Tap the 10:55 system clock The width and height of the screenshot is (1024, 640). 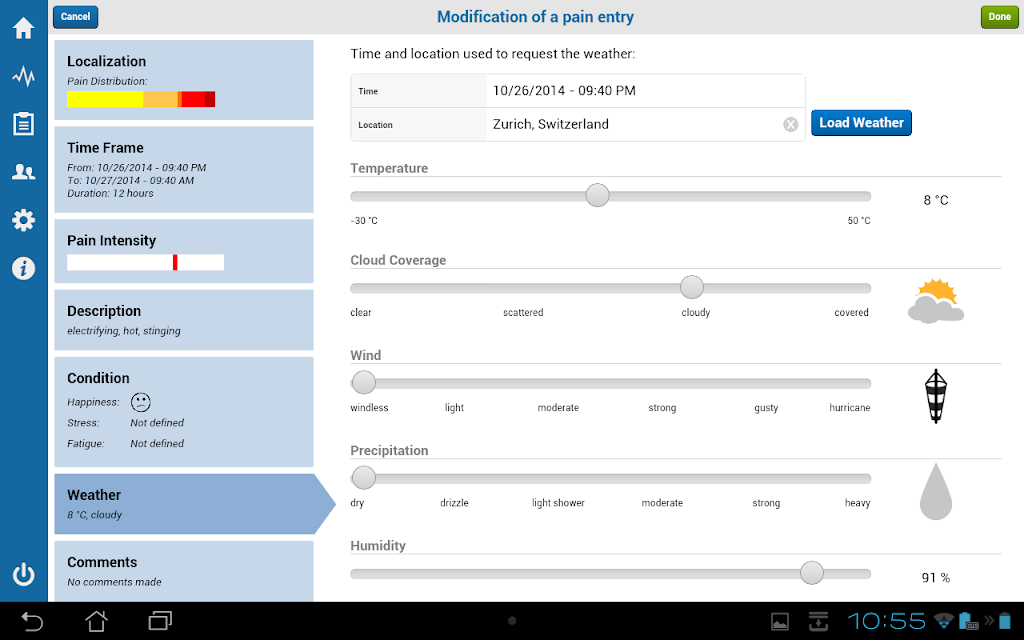[886, 621]
